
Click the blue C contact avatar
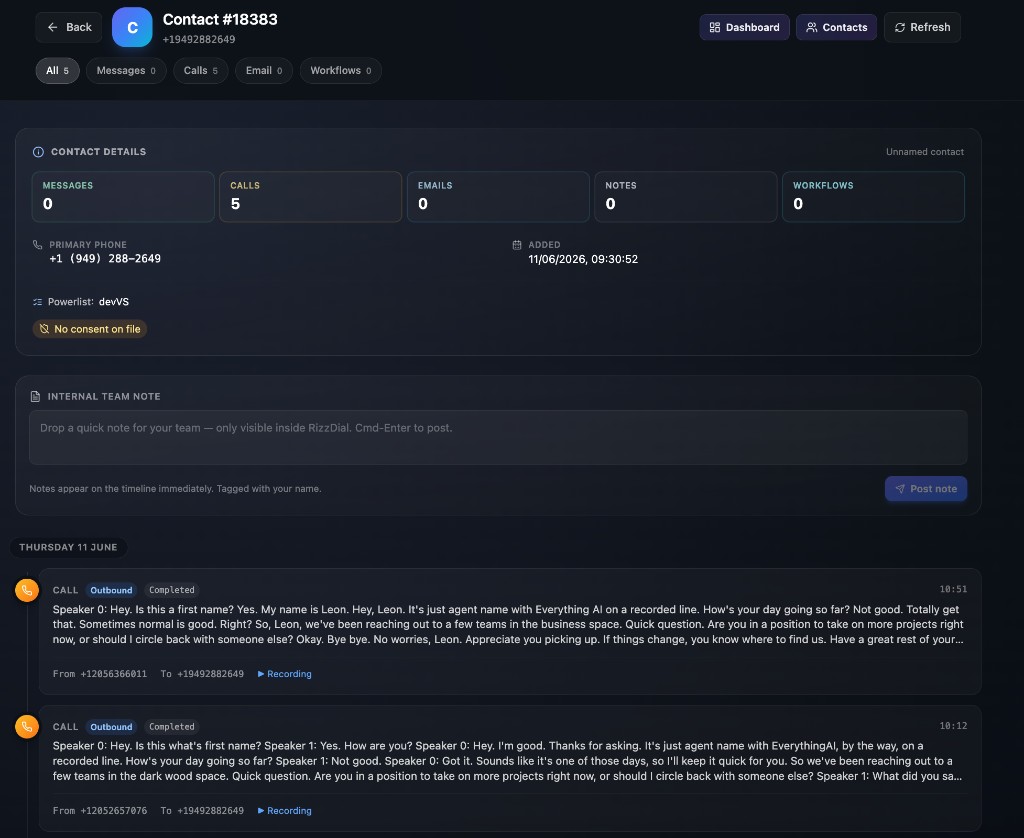point(132,27)
